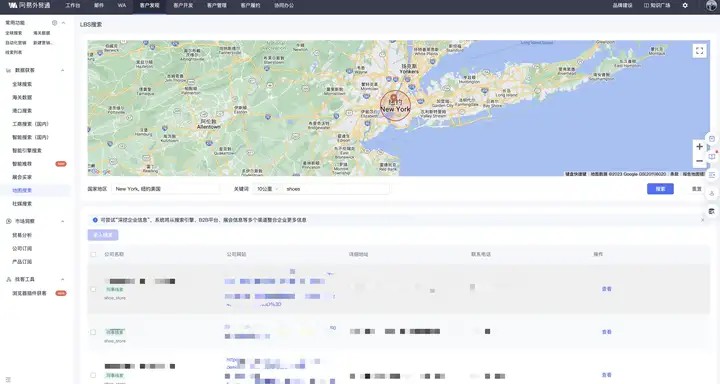Open 贸易分析 in sidebar
Image resolution: width=720 pixels, height=384 pixels.
22,235
